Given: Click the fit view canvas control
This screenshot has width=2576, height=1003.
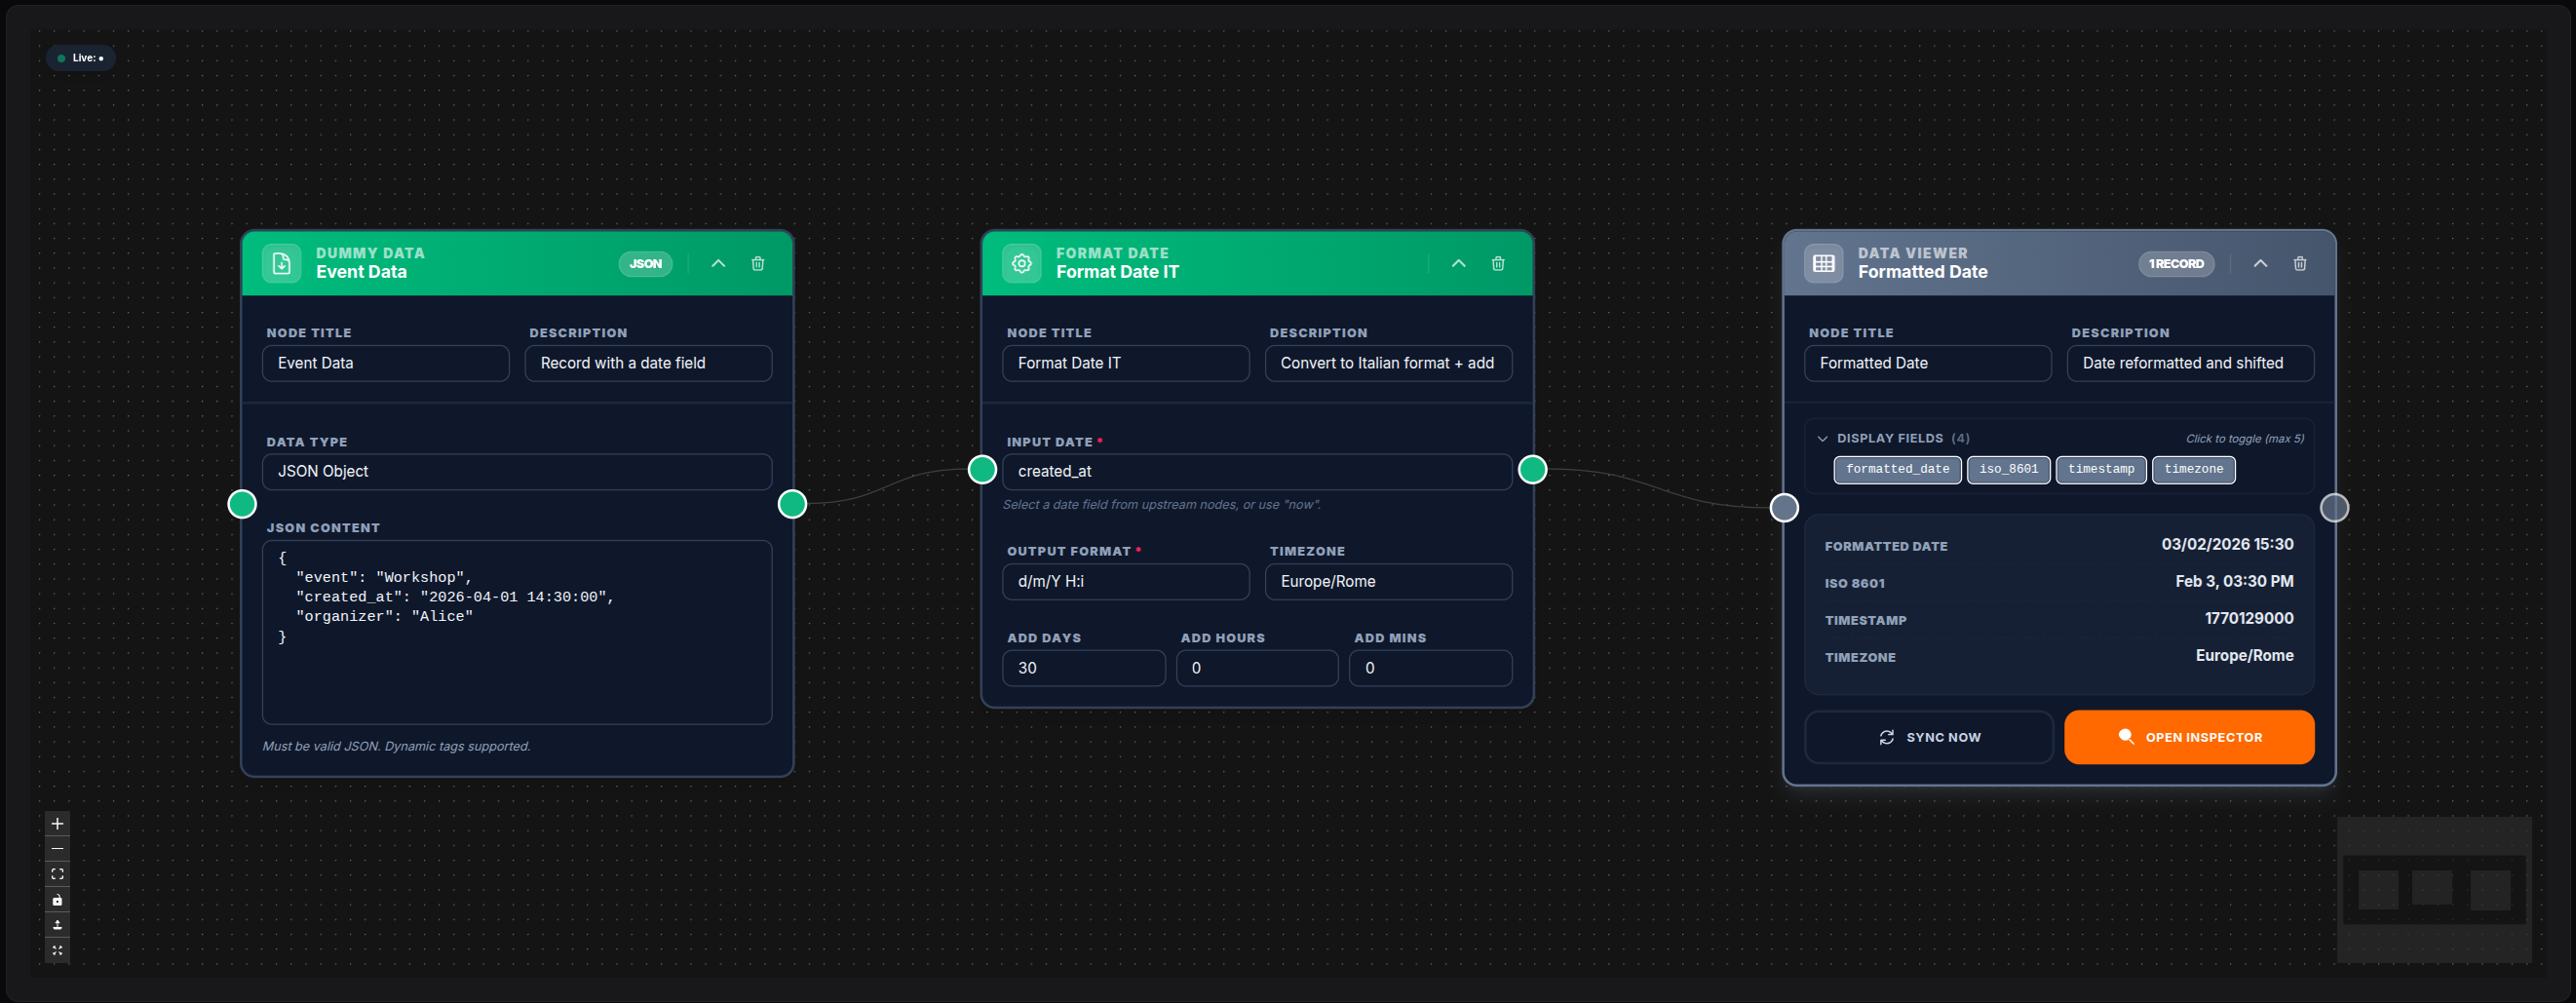Looking at the screenshot, I should pos(57,874).
